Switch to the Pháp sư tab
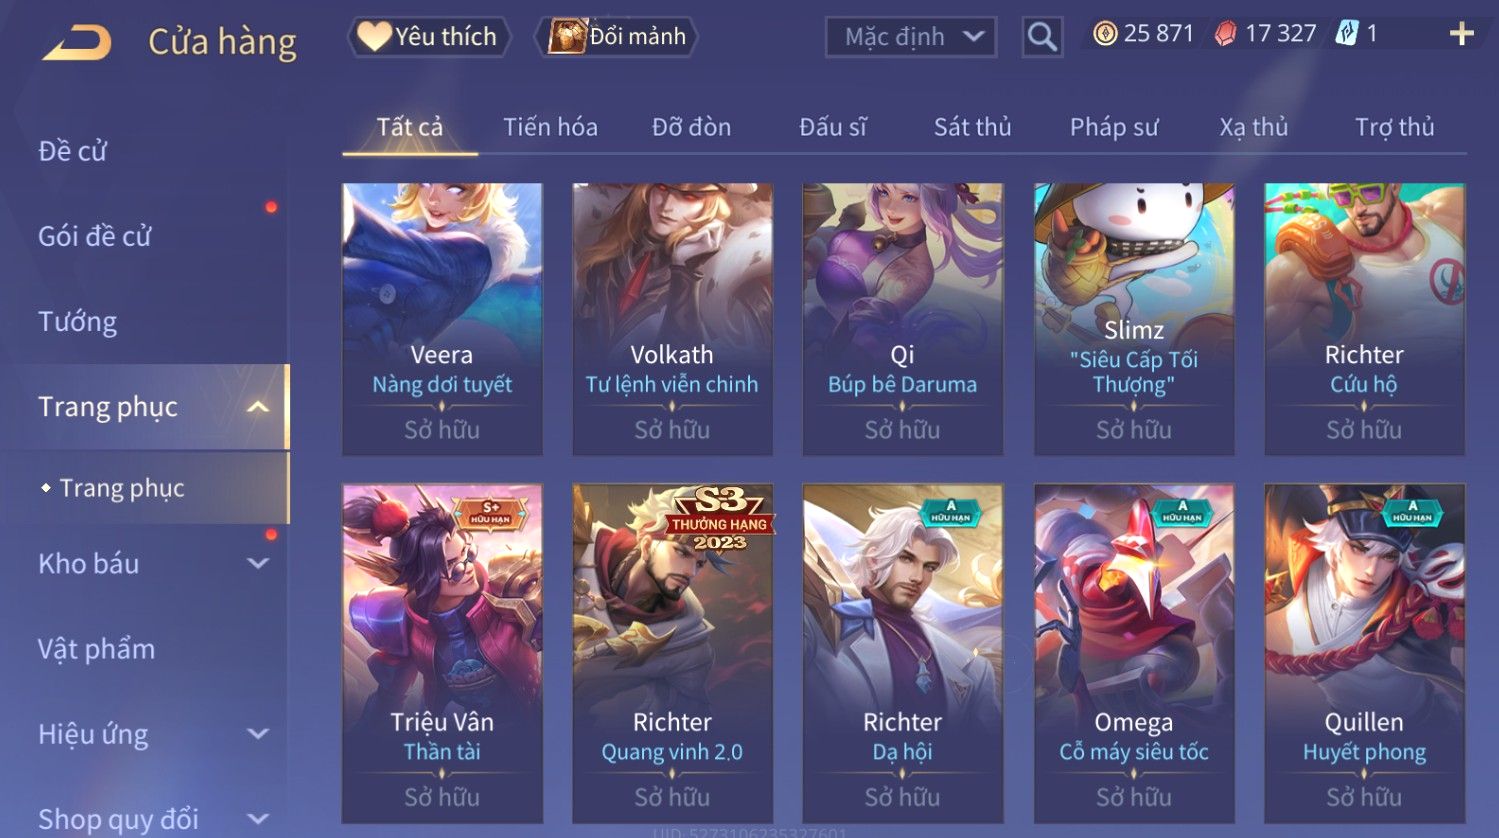This screenshot has height=838, width=1499. (1114, 127)
